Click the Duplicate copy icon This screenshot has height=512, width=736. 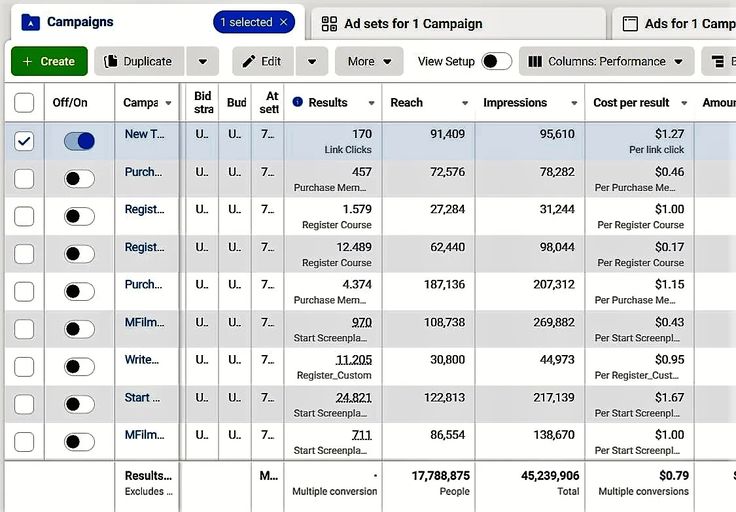coord(111,61)
